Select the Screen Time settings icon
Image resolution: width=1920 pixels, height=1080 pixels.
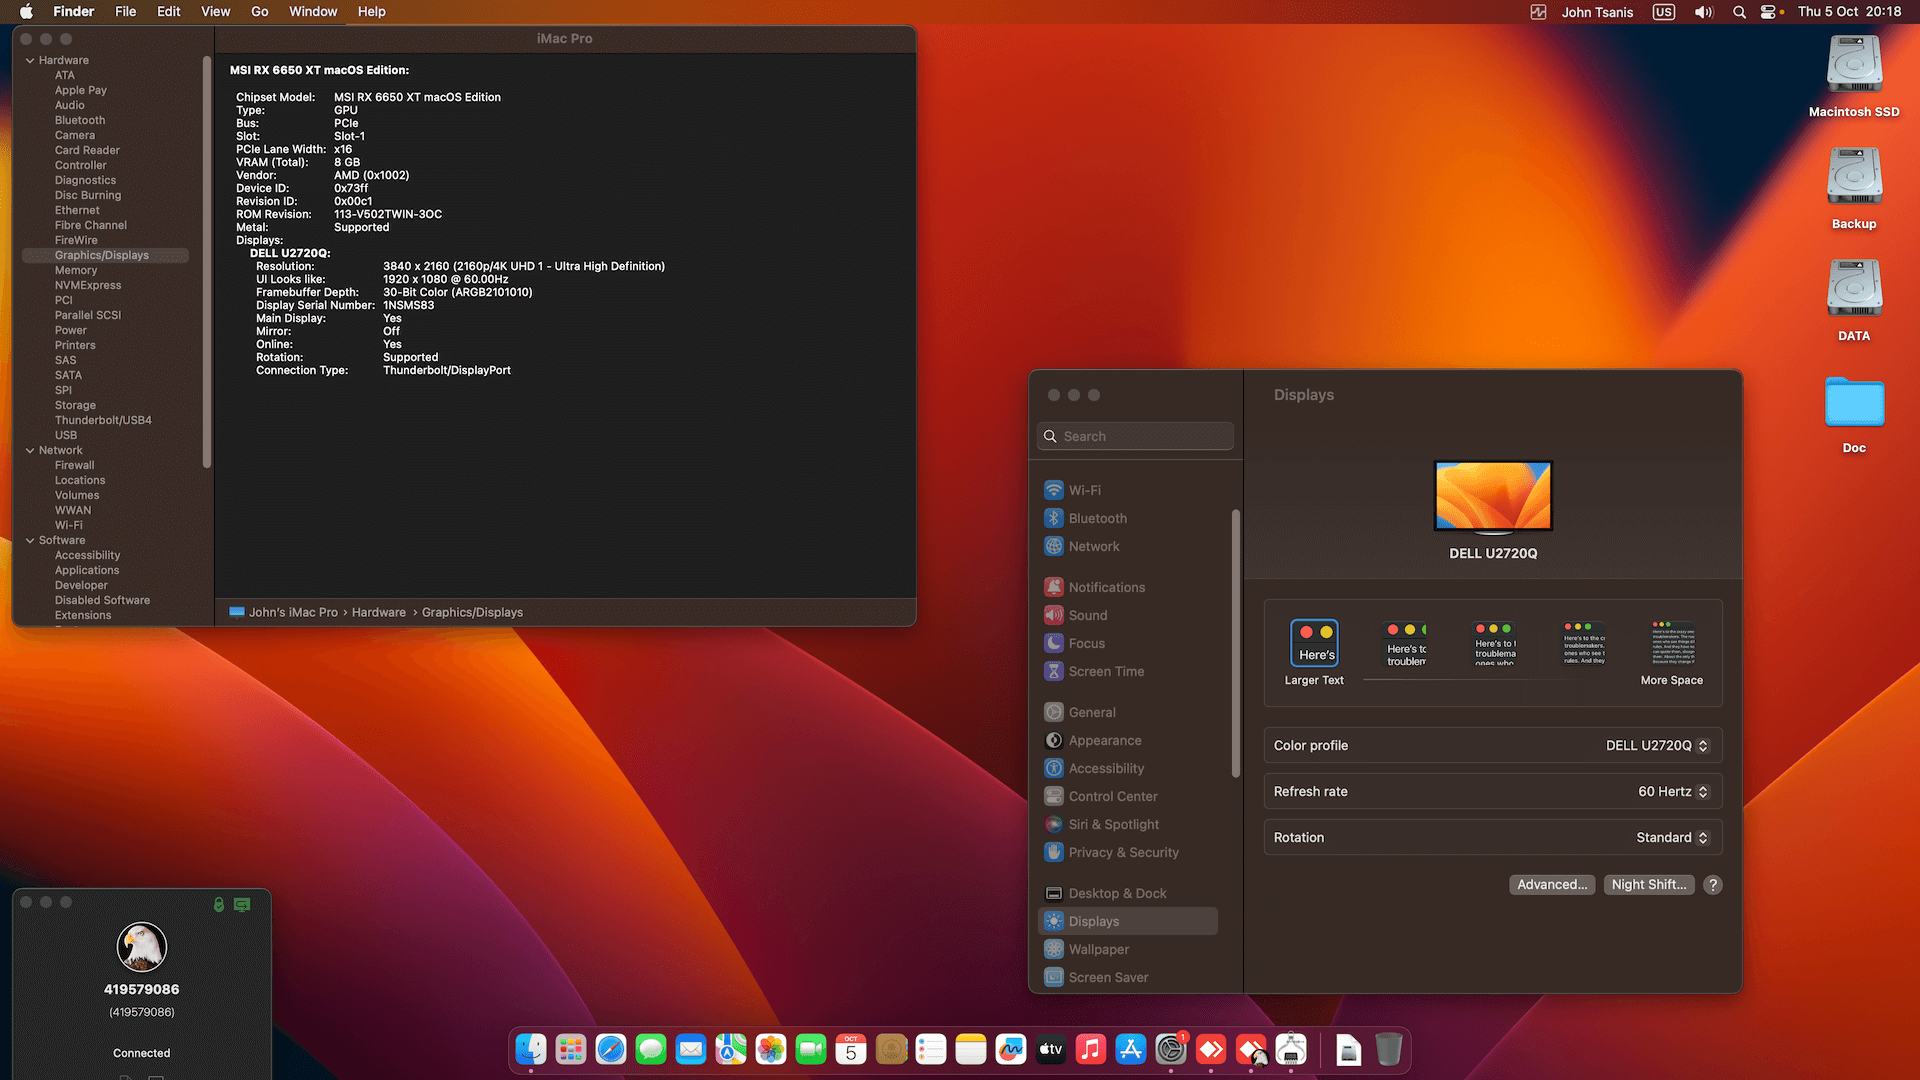tap(1105, 671)
